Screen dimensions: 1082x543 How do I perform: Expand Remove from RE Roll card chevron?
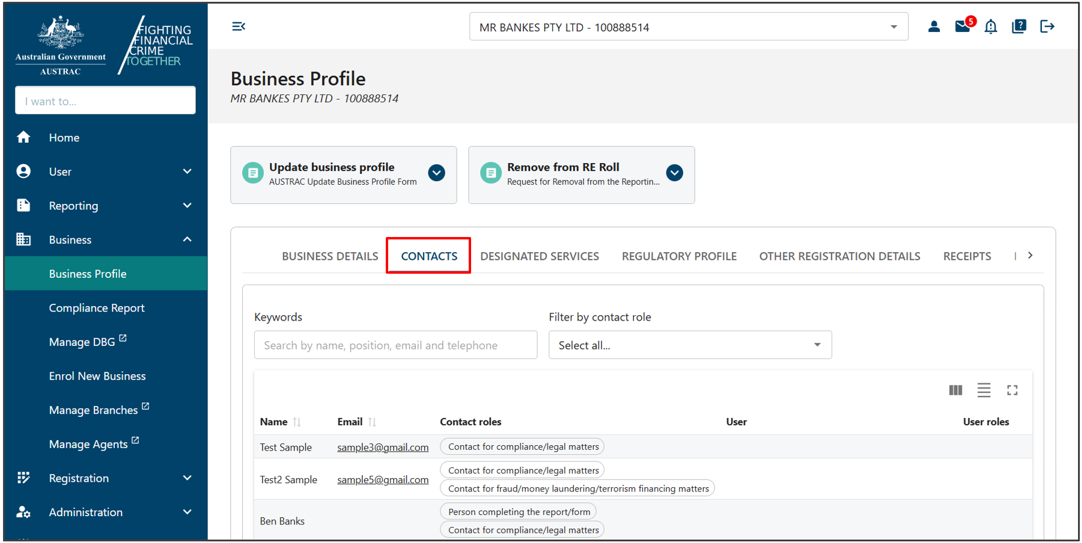tap(674, 173)
